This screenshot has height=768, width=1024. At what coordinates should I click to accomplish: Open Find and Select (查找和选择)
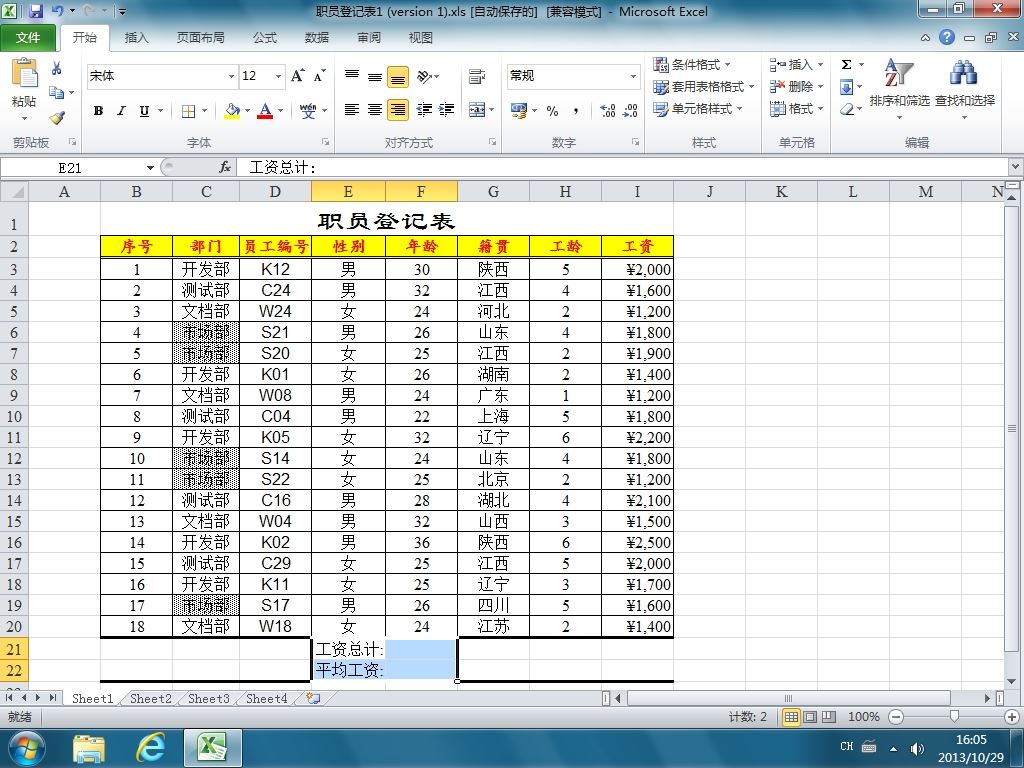[965, 88]
